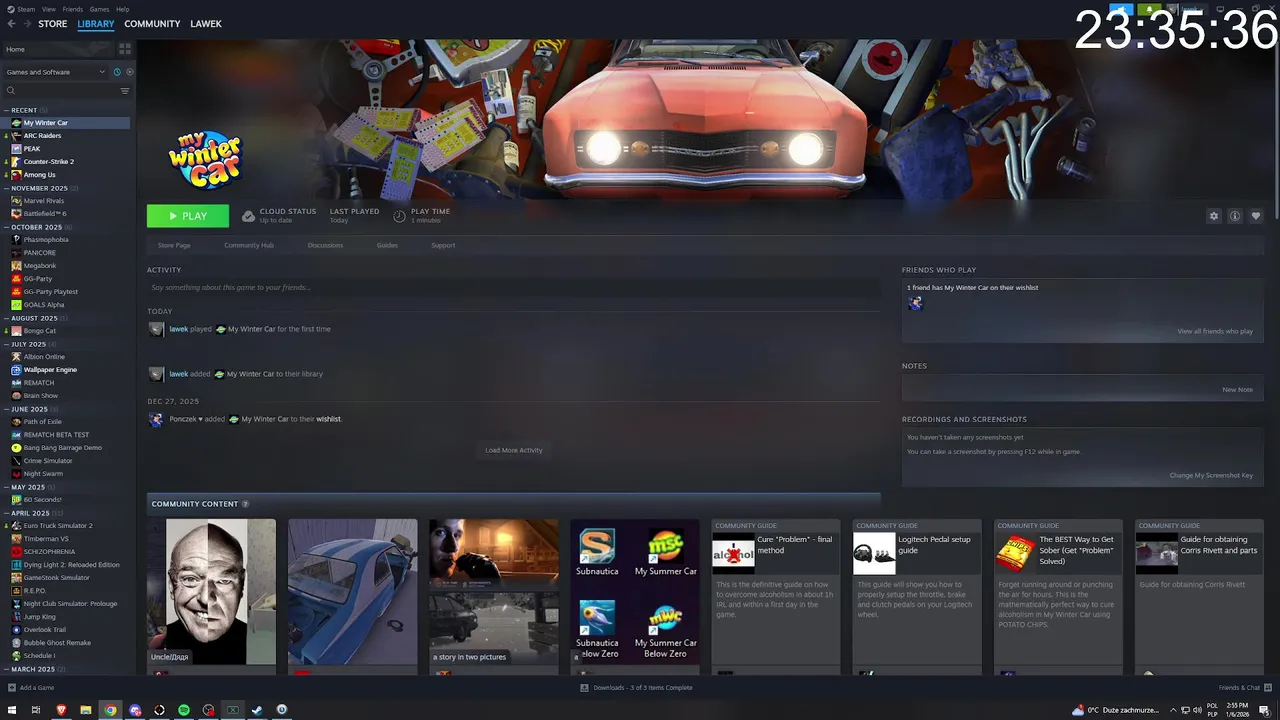1280x720 pixels.
Task: Navigate forward with the right arrow
Action: pos(26,24)
